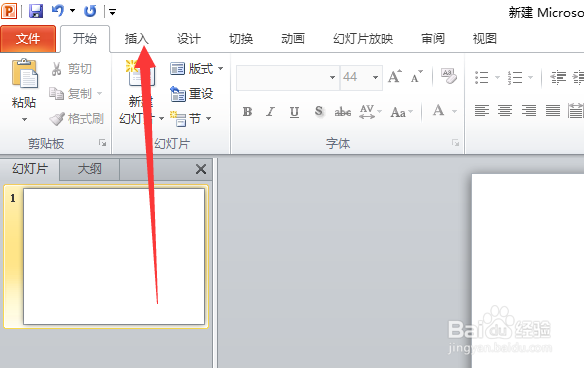
Task: Increase font size with large A icon
Action: pos(395,77)
